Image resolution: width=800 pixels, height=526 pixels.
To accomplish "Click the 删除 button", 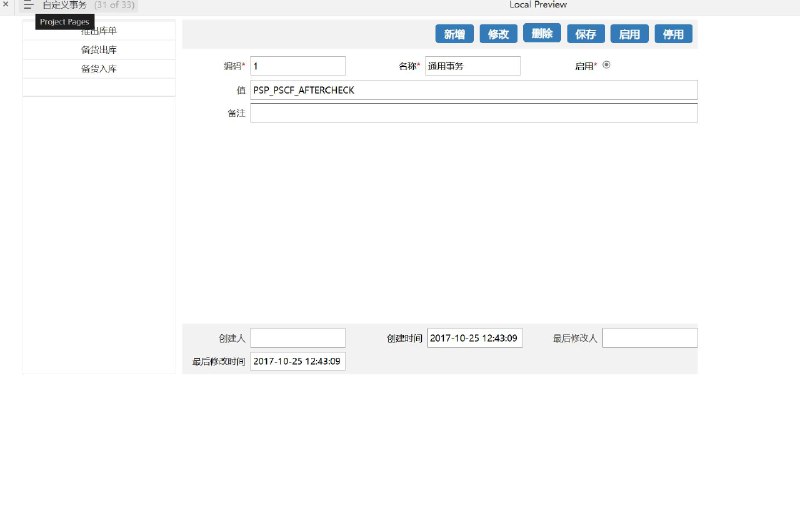I will 542,33.
